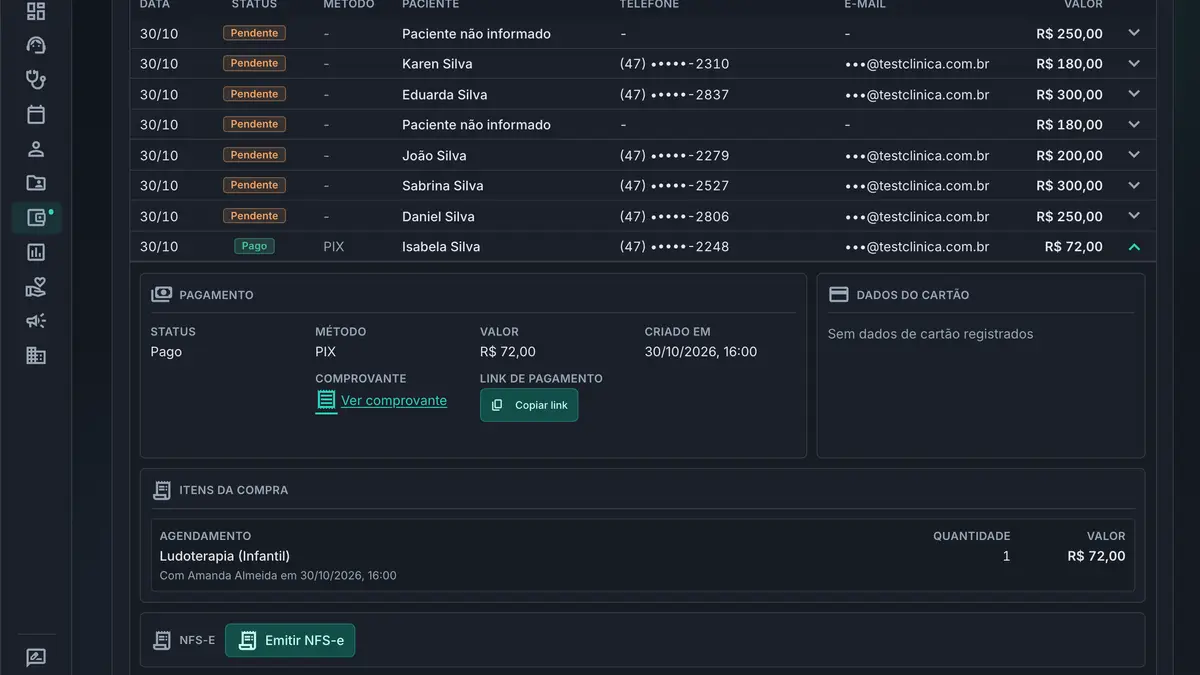
Task: Click Karen Silva's R$ 180,00 value
Action: tap(1070, 64)
